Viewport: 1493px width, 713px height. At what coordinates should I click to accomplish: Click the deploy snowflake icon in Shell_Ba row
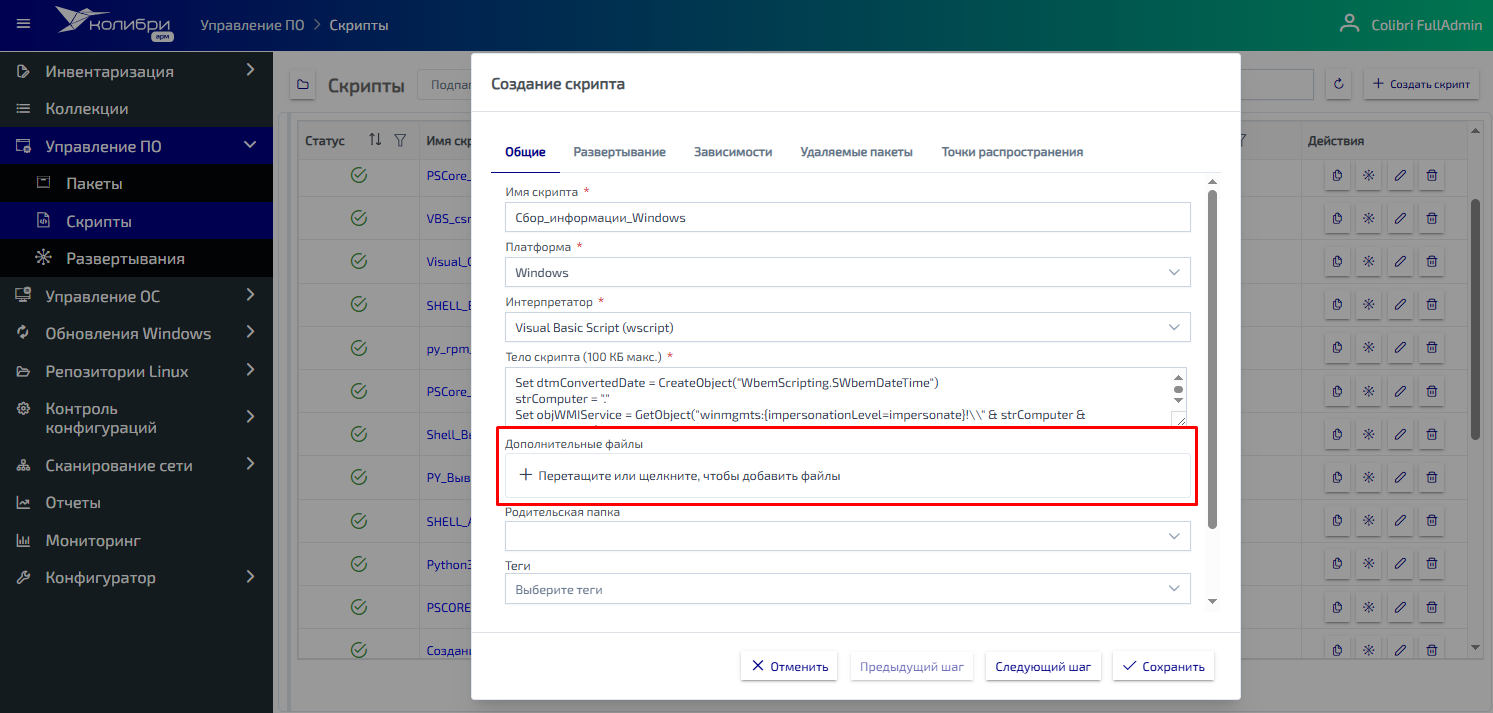[x=1369, y=435]
